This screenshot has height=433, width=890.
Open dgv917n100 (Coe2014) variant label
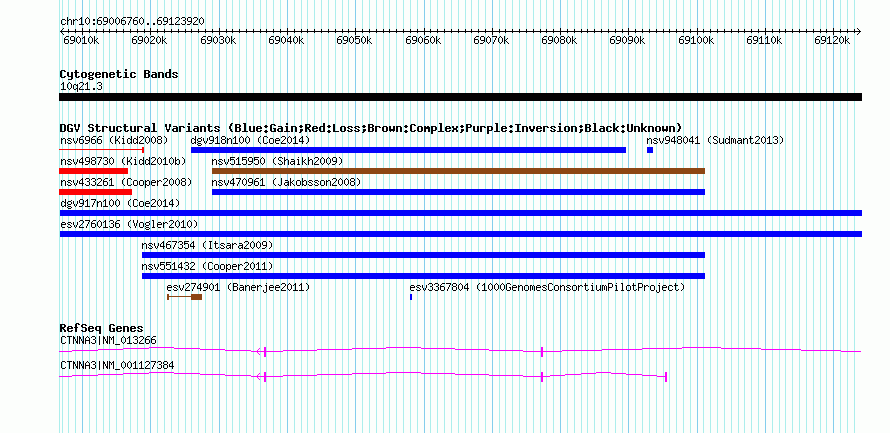pyautogui.click(x=120, y=203)
